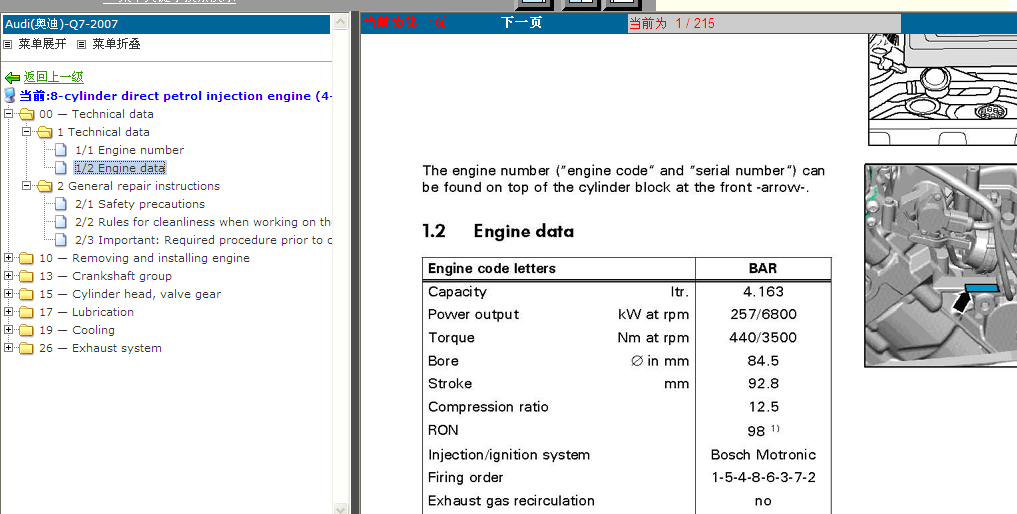Viewport: 1017px width, 514px height.
Task: Open 2/3 Important: Required procedure entry
Action: click(x=203, y=240)
